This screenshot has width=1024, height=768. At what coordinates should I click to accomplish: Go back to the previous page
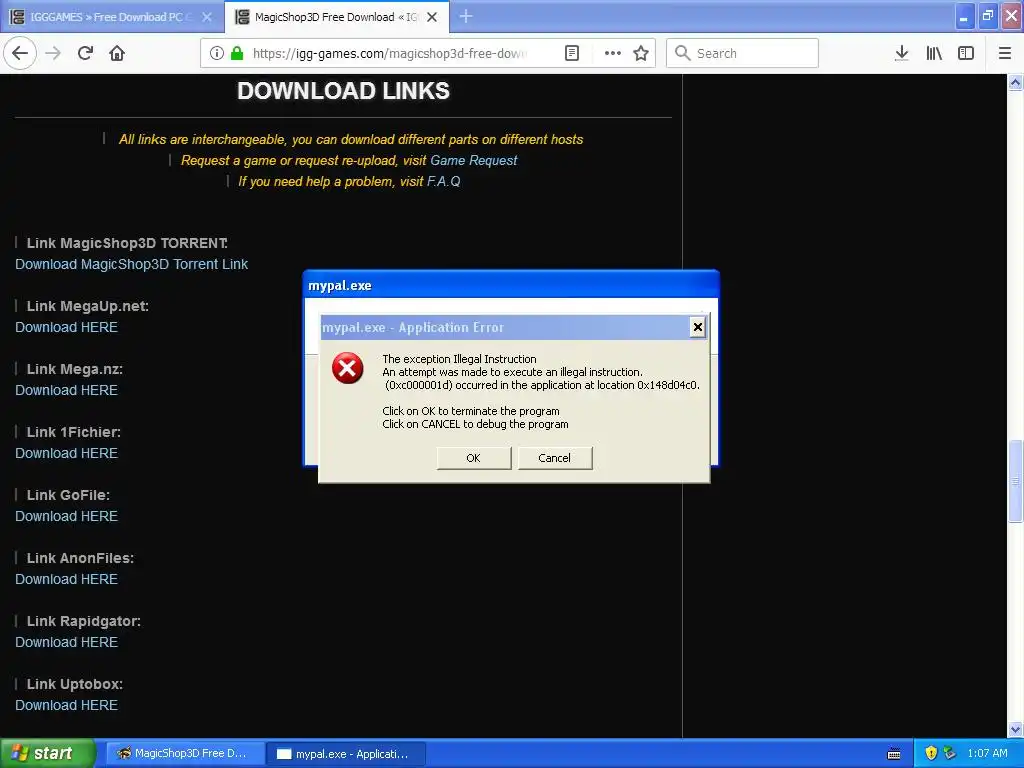[x=20, y=53]
